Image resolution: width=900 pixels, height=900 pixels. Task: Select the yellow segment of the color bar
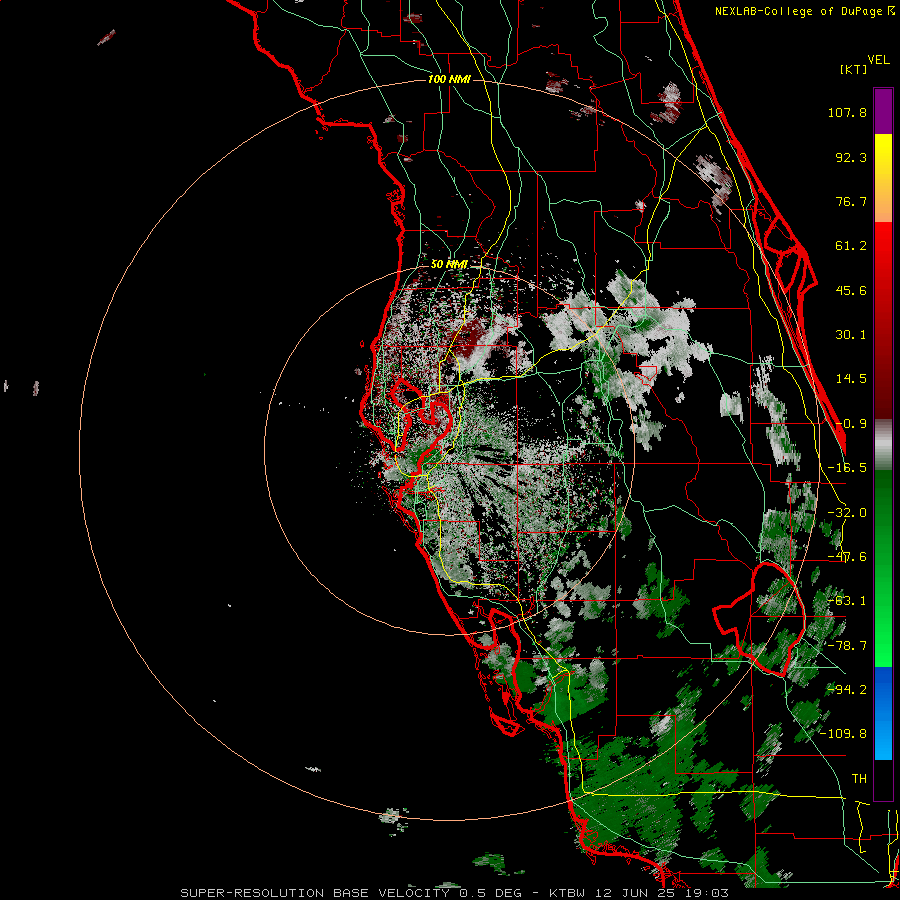pos(883,156)
